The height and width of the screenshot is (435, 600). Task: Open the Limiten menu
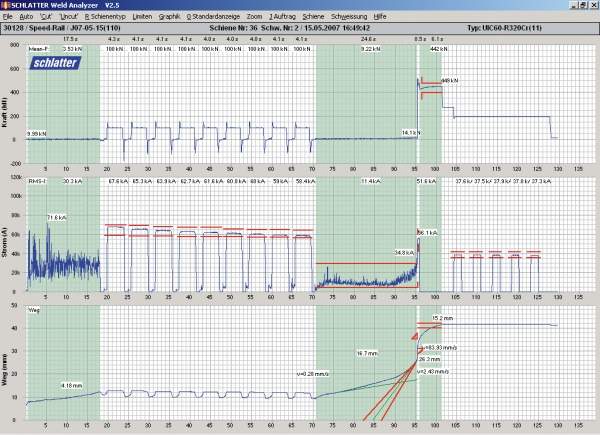click(x=140, y=18)
